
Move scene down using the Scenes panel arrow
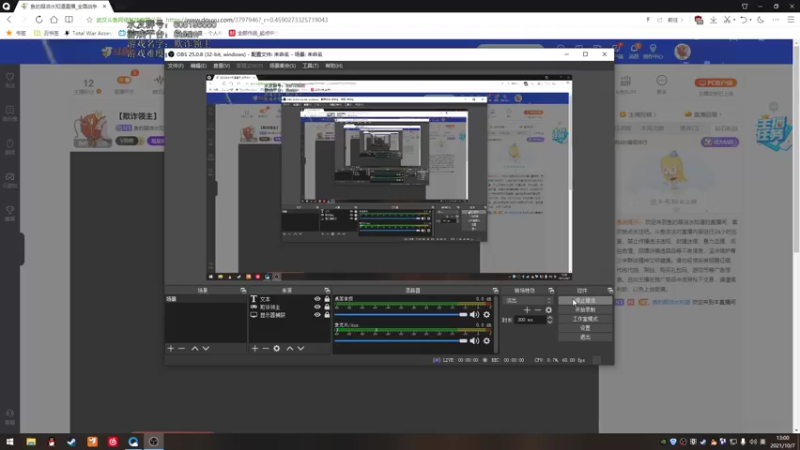pos(206,348)
